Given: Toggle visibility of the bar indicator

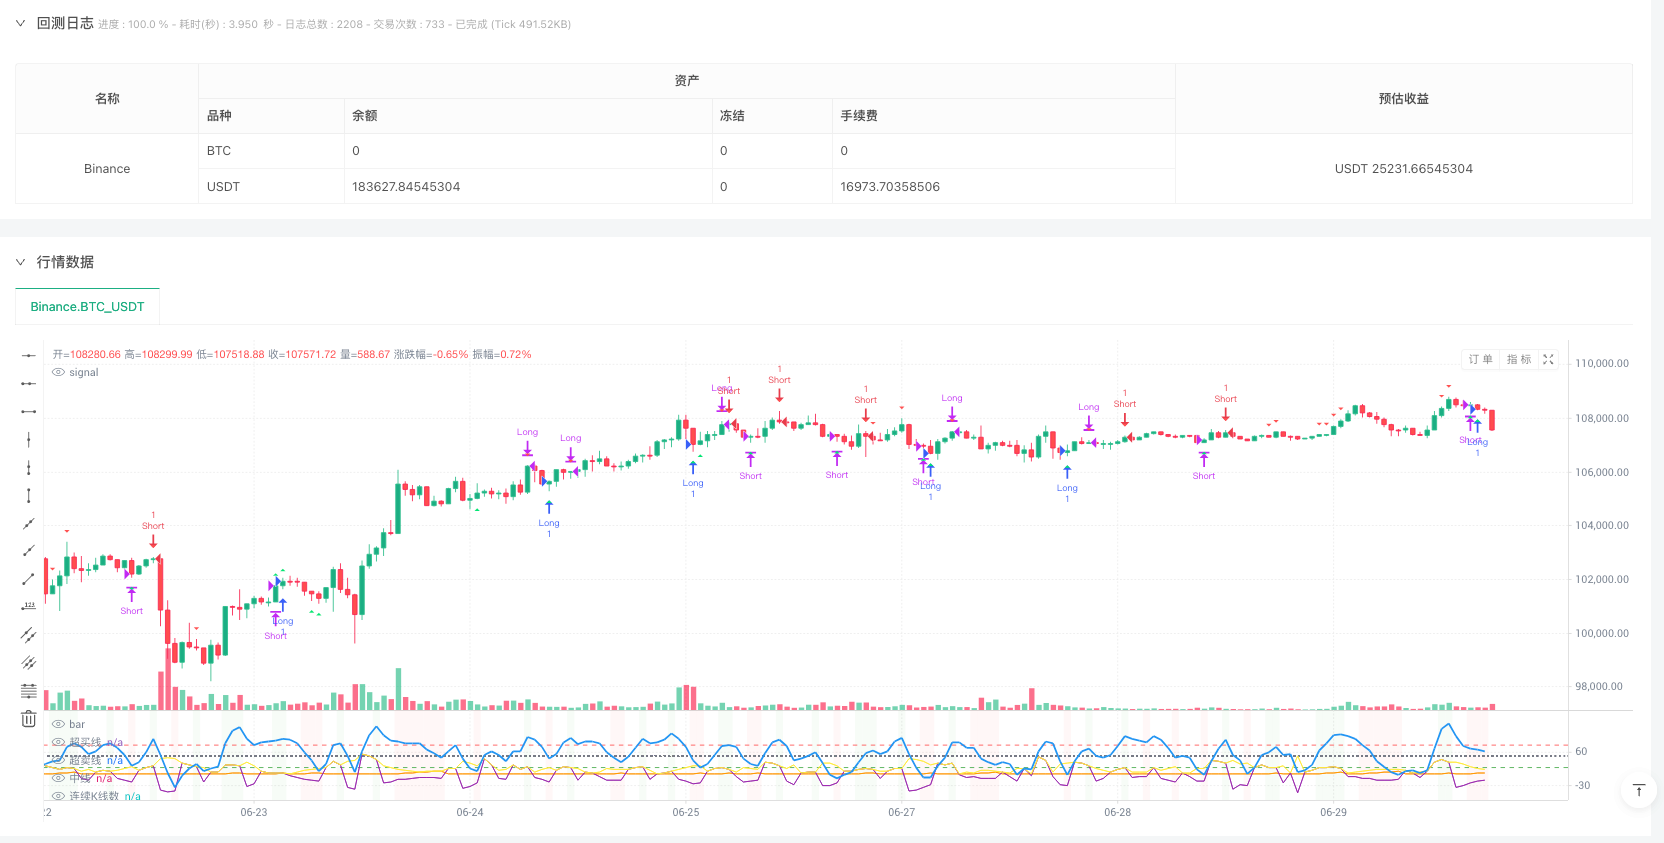Looking at the screenshot, I should coord(59,724).
